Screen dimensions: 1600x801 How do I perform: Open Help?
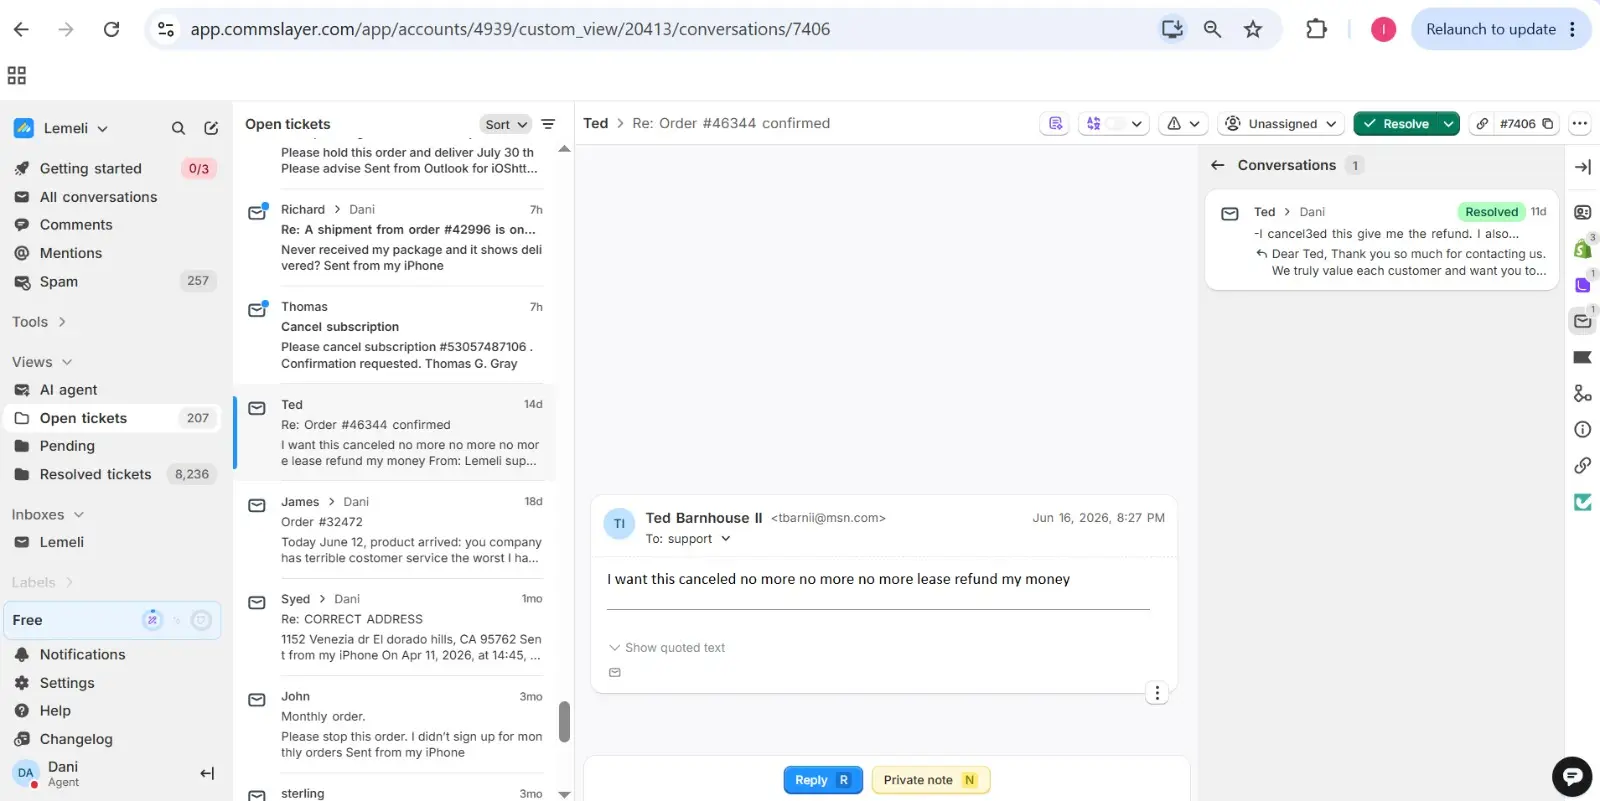(113, 711)
